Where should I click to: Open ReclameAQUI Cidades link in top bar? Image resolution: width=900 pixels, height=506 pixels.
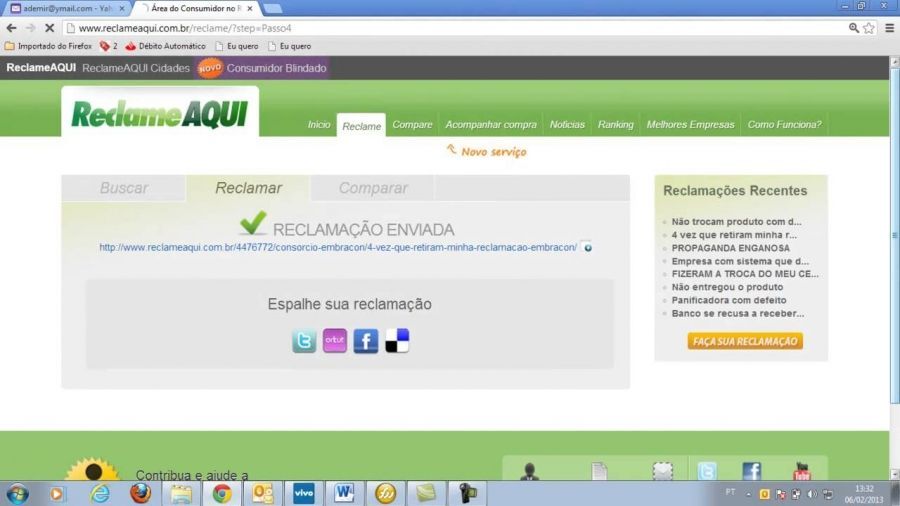point(135,68)
